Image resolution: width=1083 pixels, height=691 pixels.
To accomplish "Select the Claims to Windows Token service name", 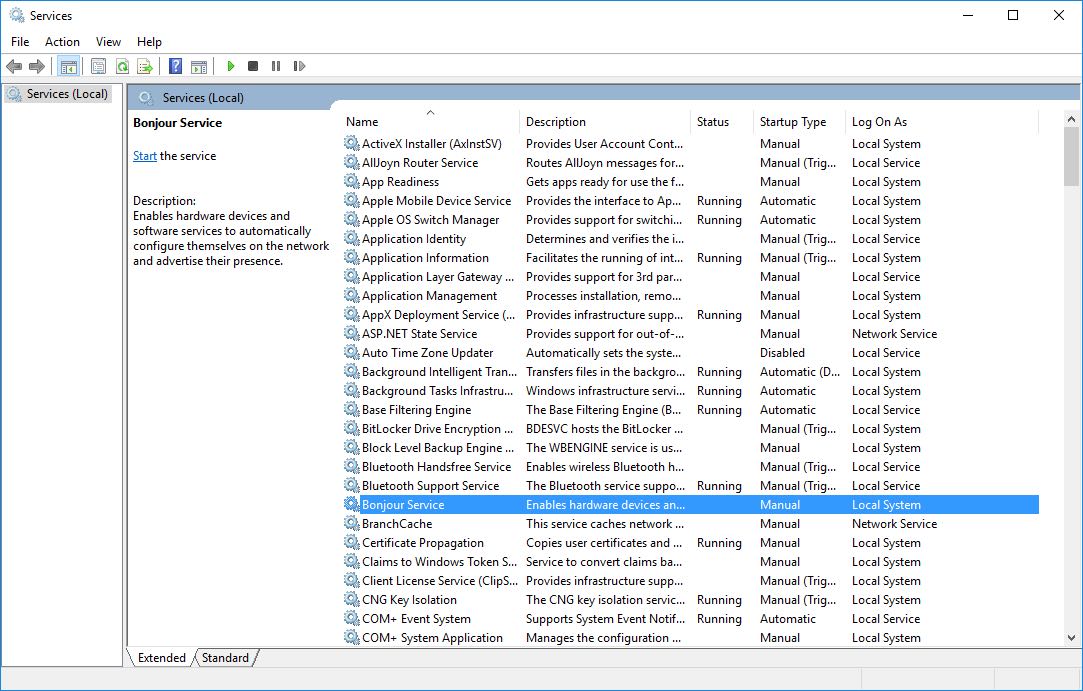I will point(439,562).
